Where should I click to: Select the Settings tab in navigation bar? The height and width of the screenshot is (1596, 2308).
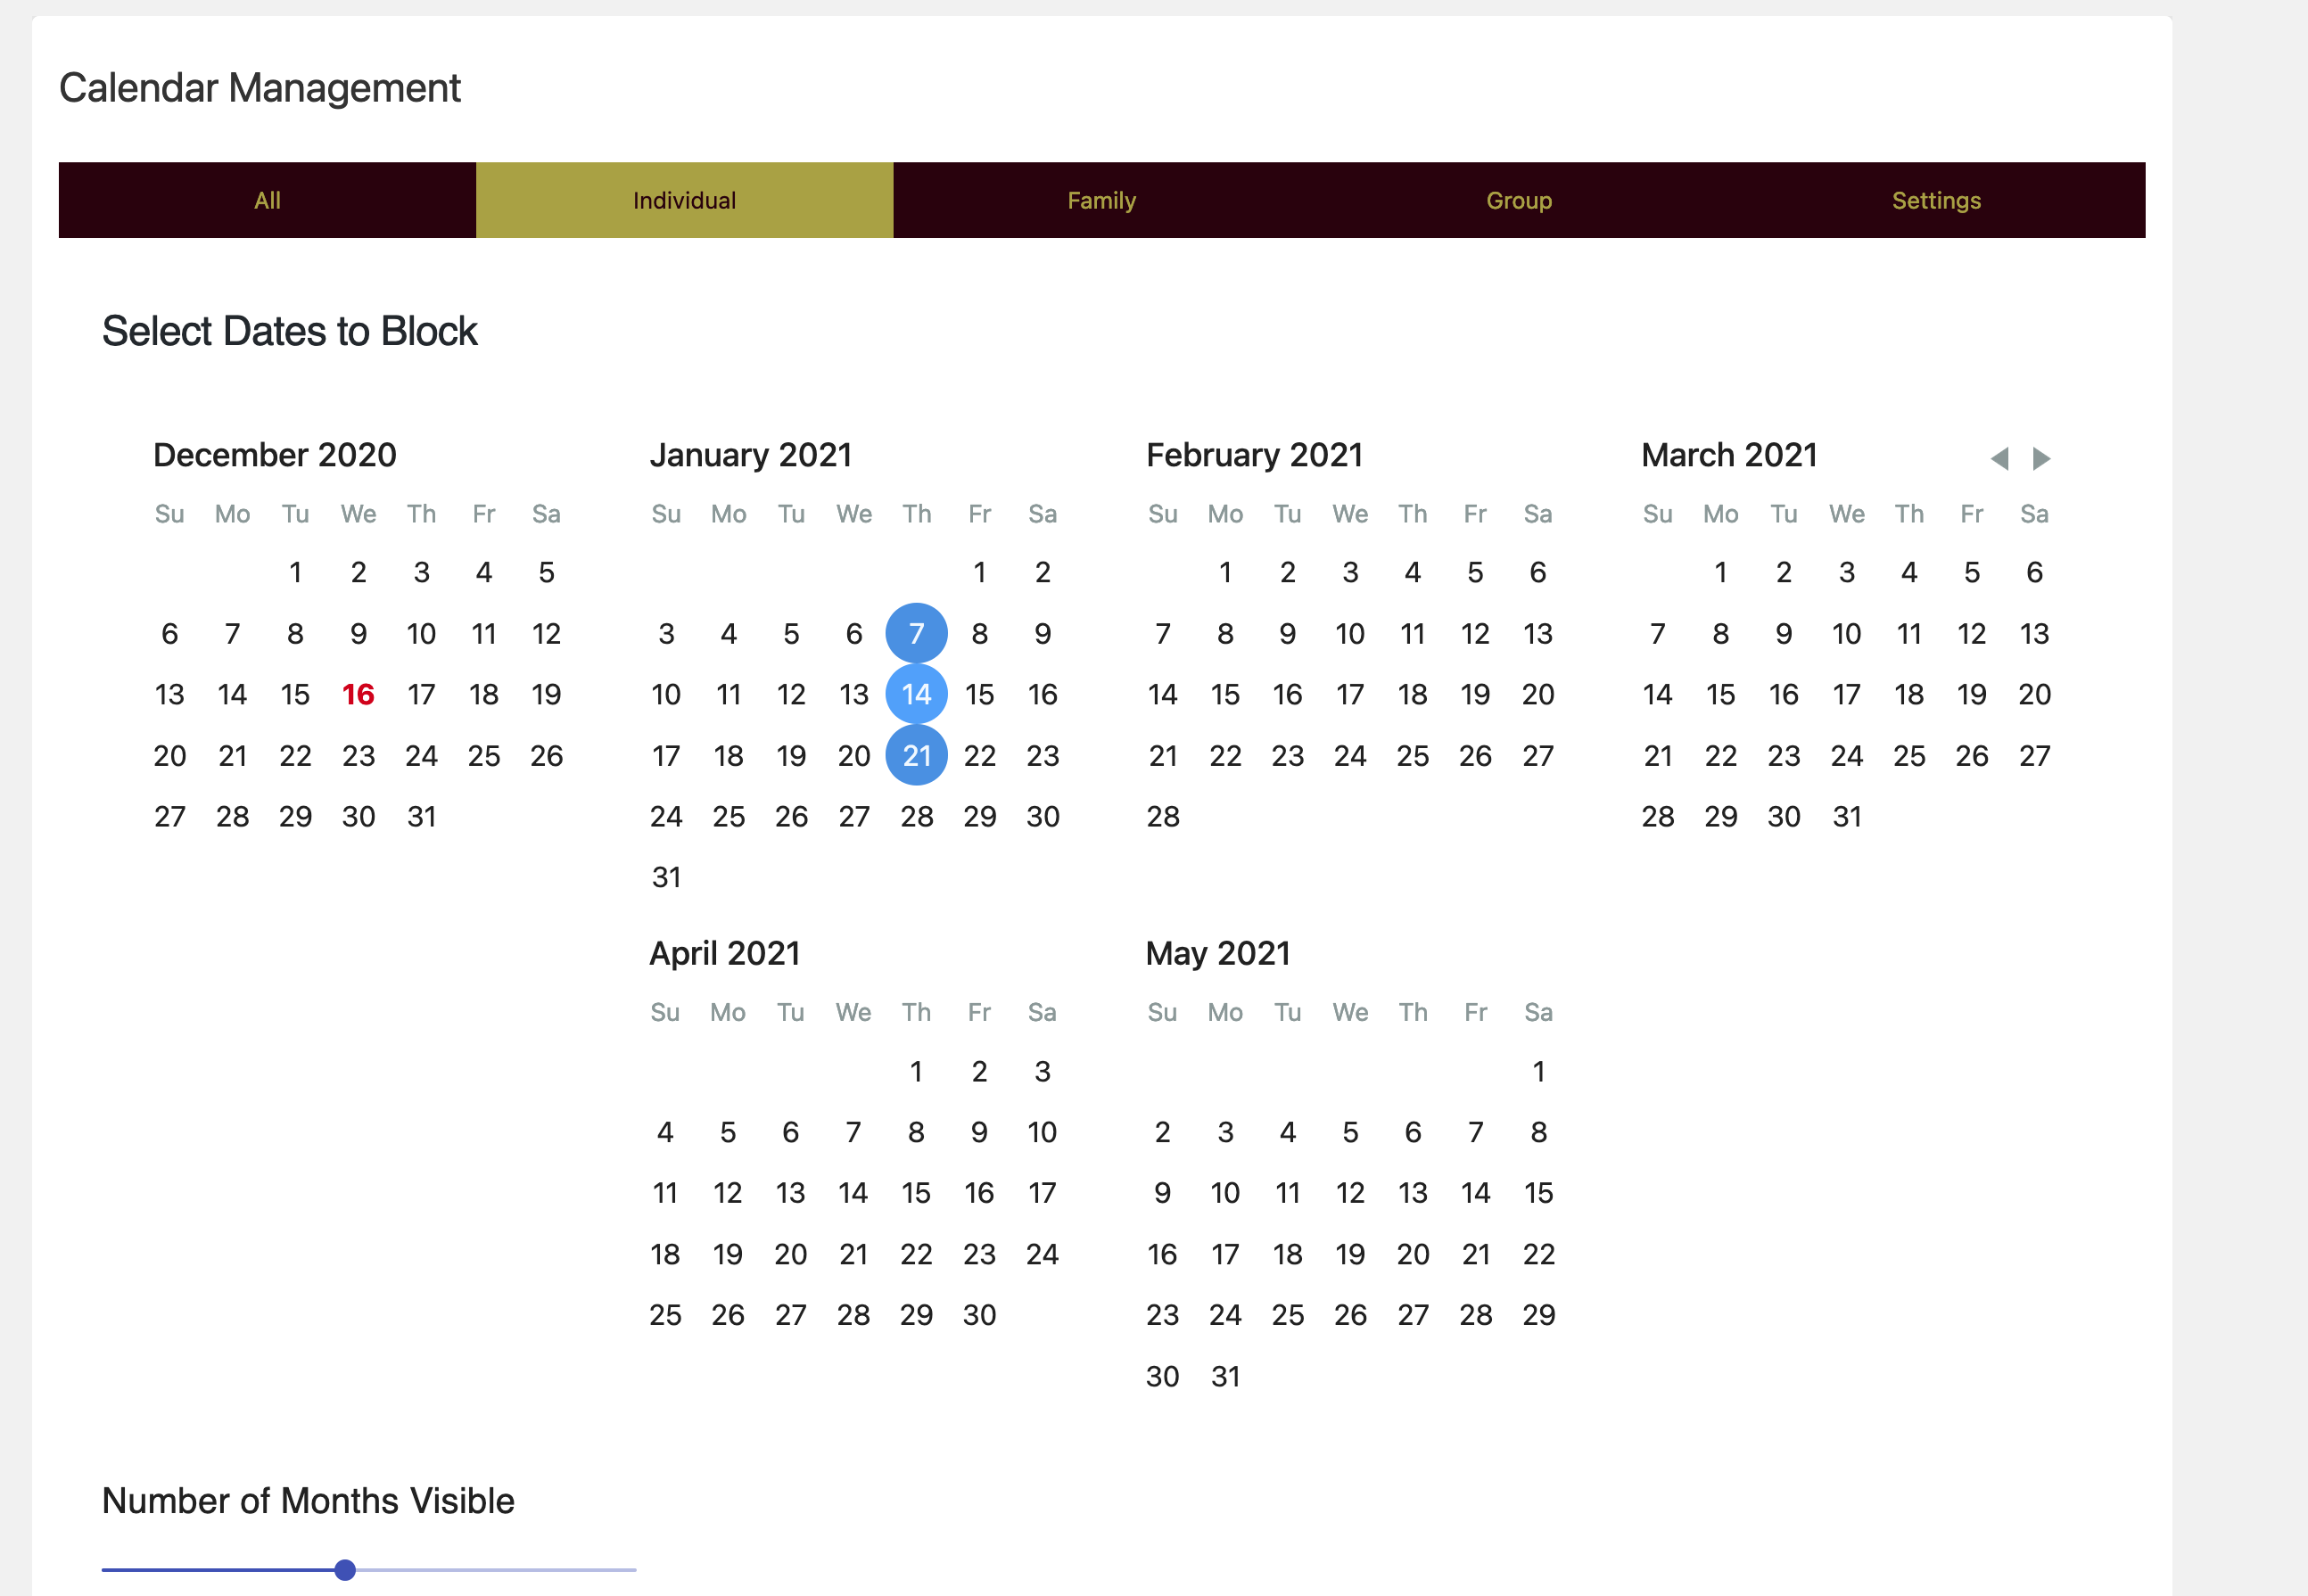tap(1936, 200)
